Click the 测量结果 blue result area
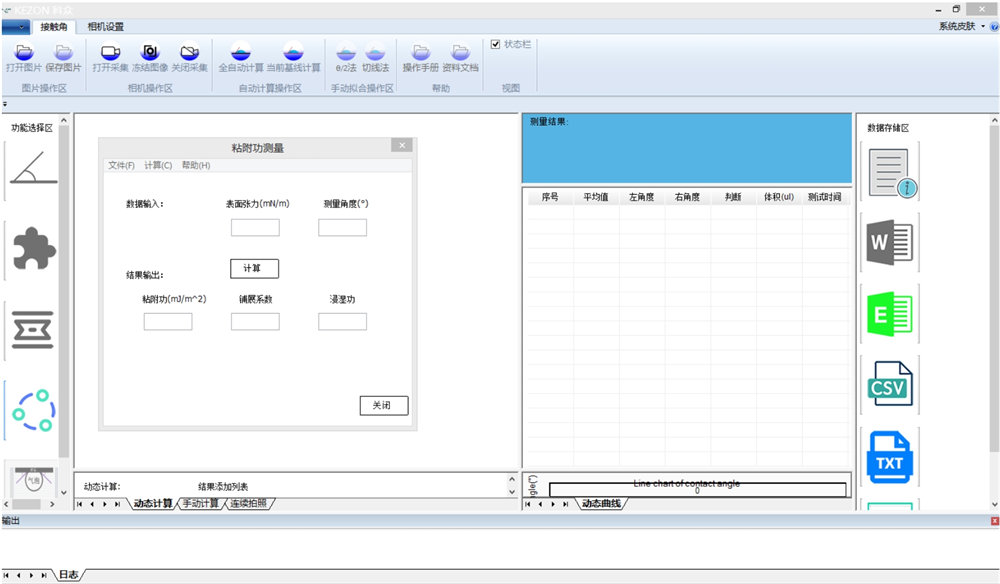 (x=687, y=149)
